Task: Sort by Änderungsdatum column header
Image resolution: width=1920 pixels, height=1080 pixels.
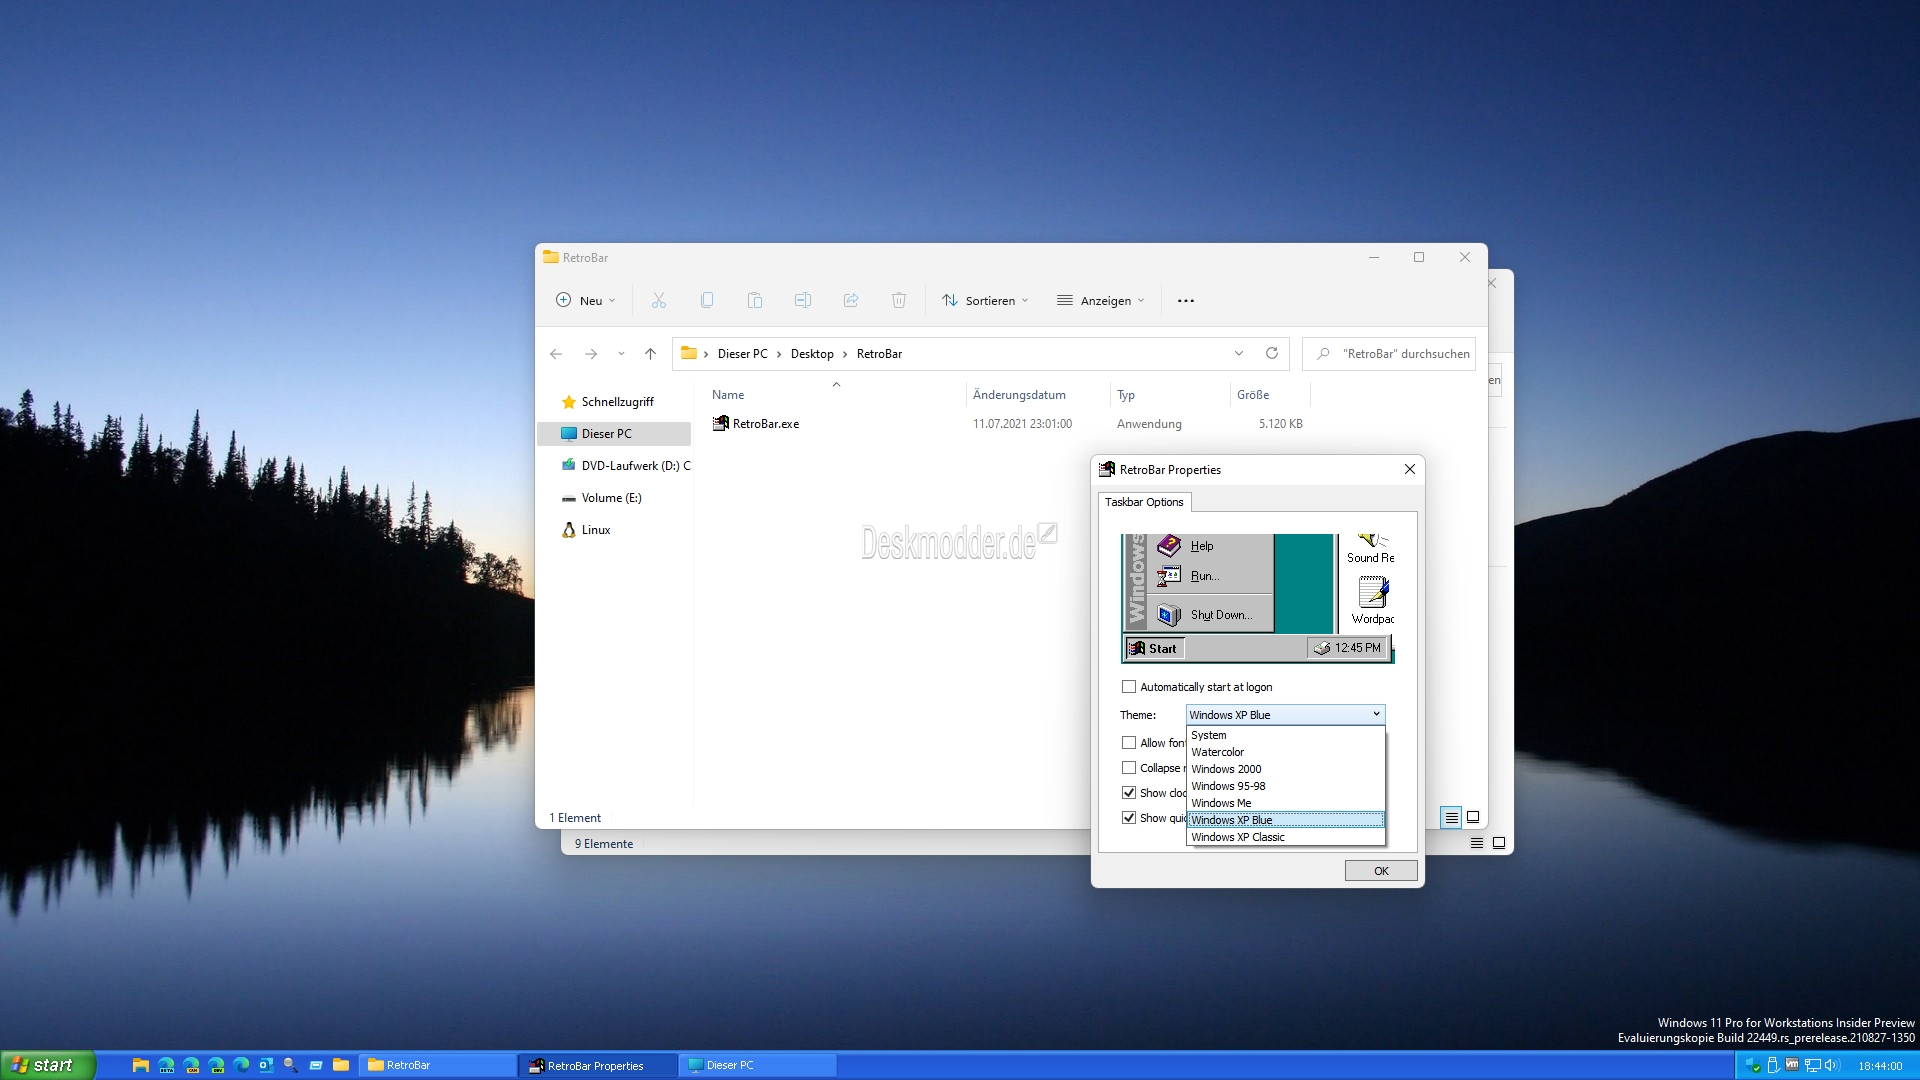Action: 1038,395
